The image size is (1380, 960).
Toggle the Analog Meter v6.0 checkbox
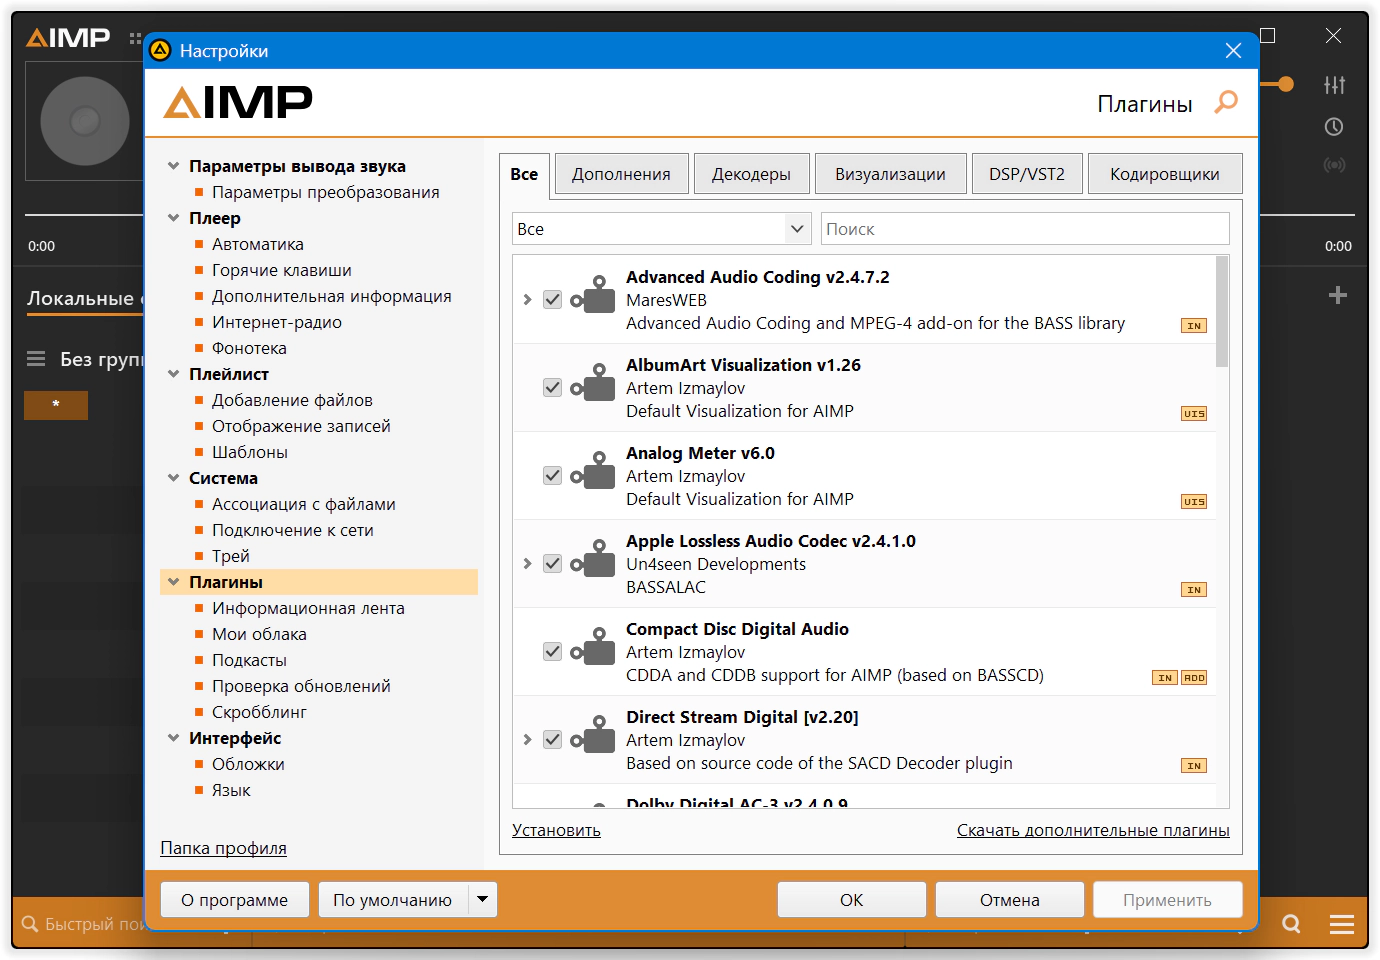pyautogui.click(x=552, y=475)
